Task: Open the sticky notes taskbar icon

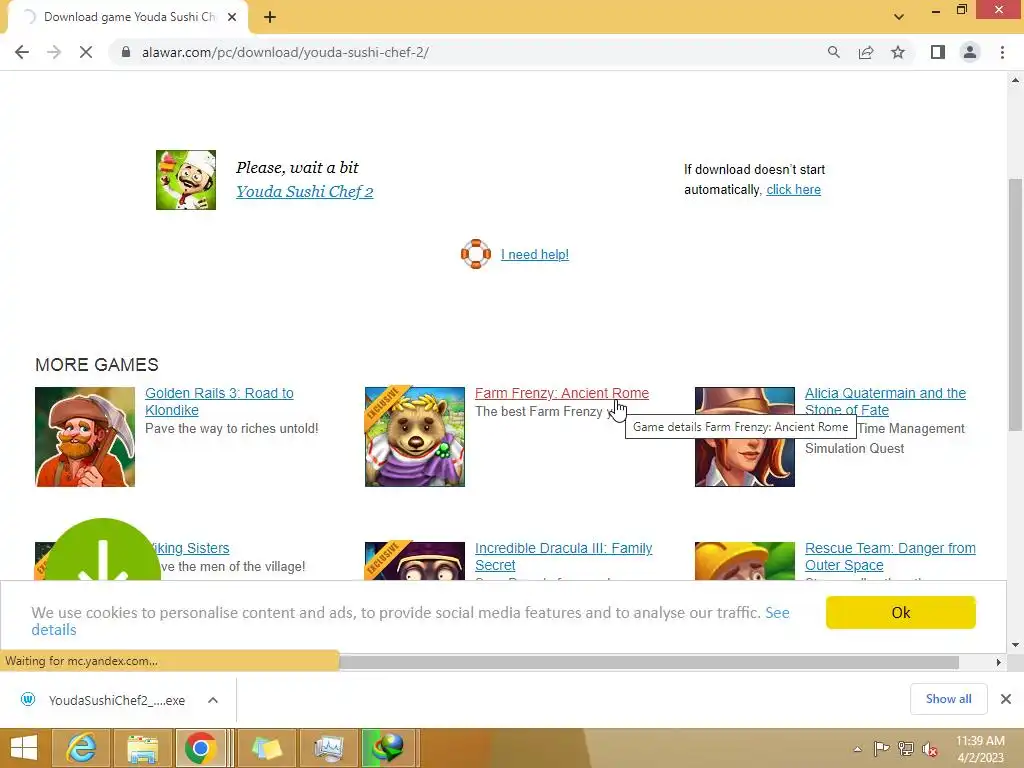Action: [x=266, y=748]
